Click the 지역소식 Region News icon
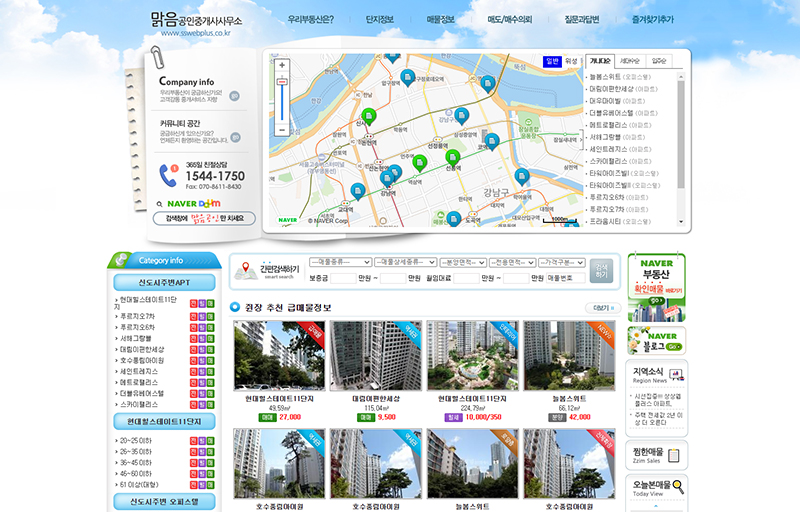 [676, 375]
